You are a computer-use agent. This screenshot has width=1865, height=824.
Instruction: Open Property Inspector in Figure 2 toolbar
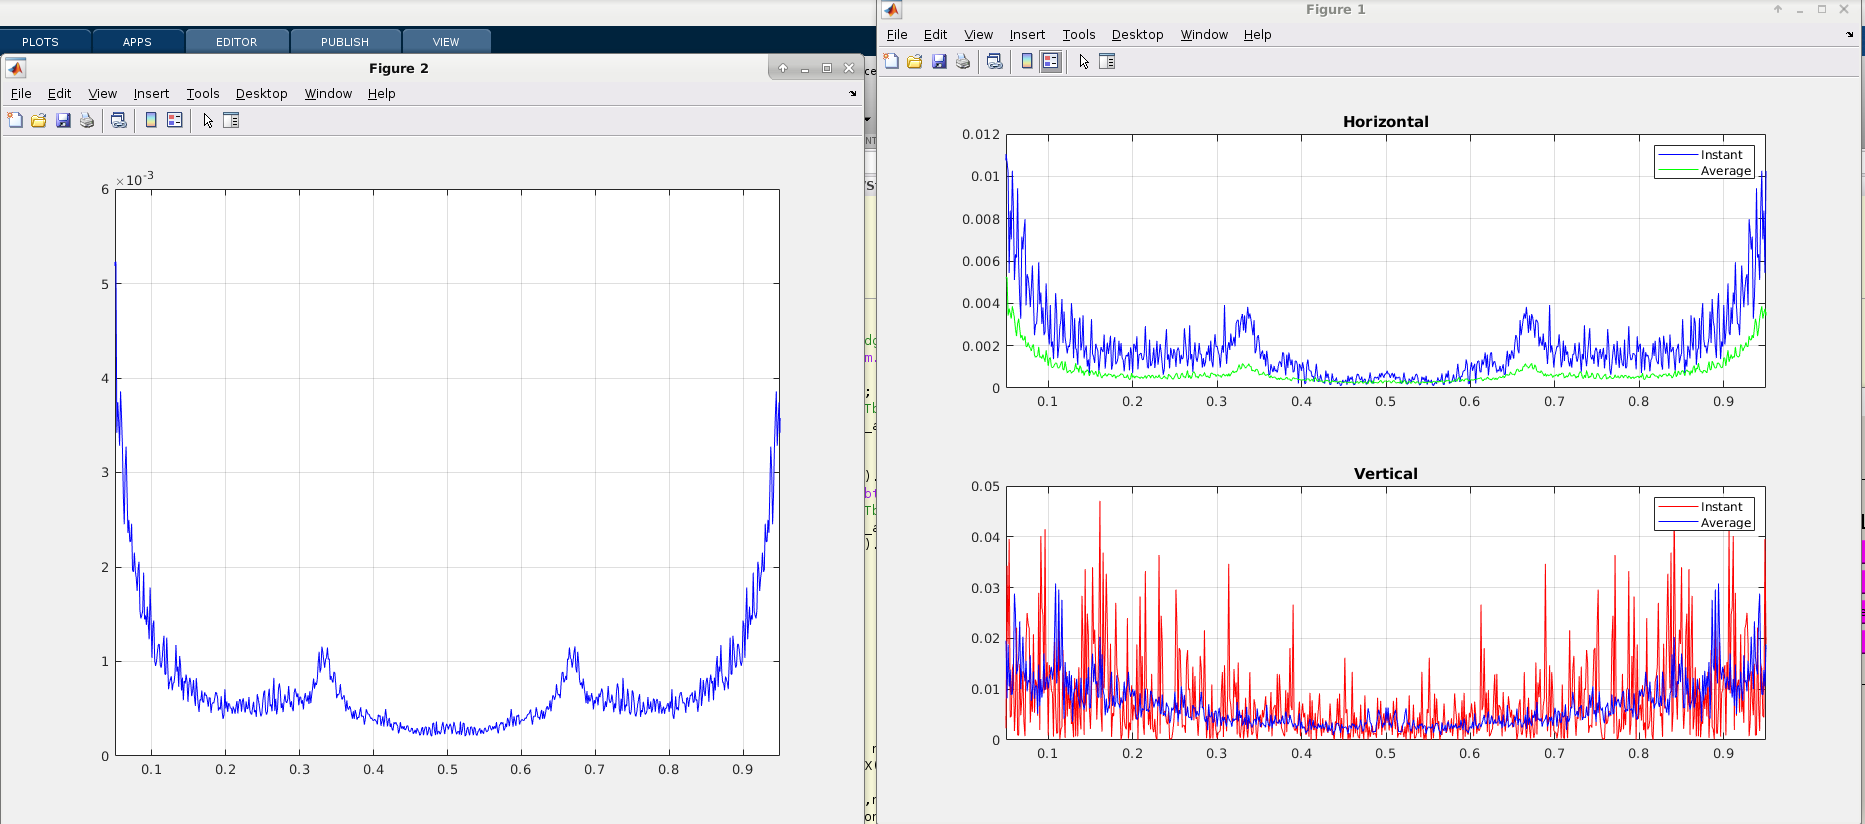[x=231, y=121]
